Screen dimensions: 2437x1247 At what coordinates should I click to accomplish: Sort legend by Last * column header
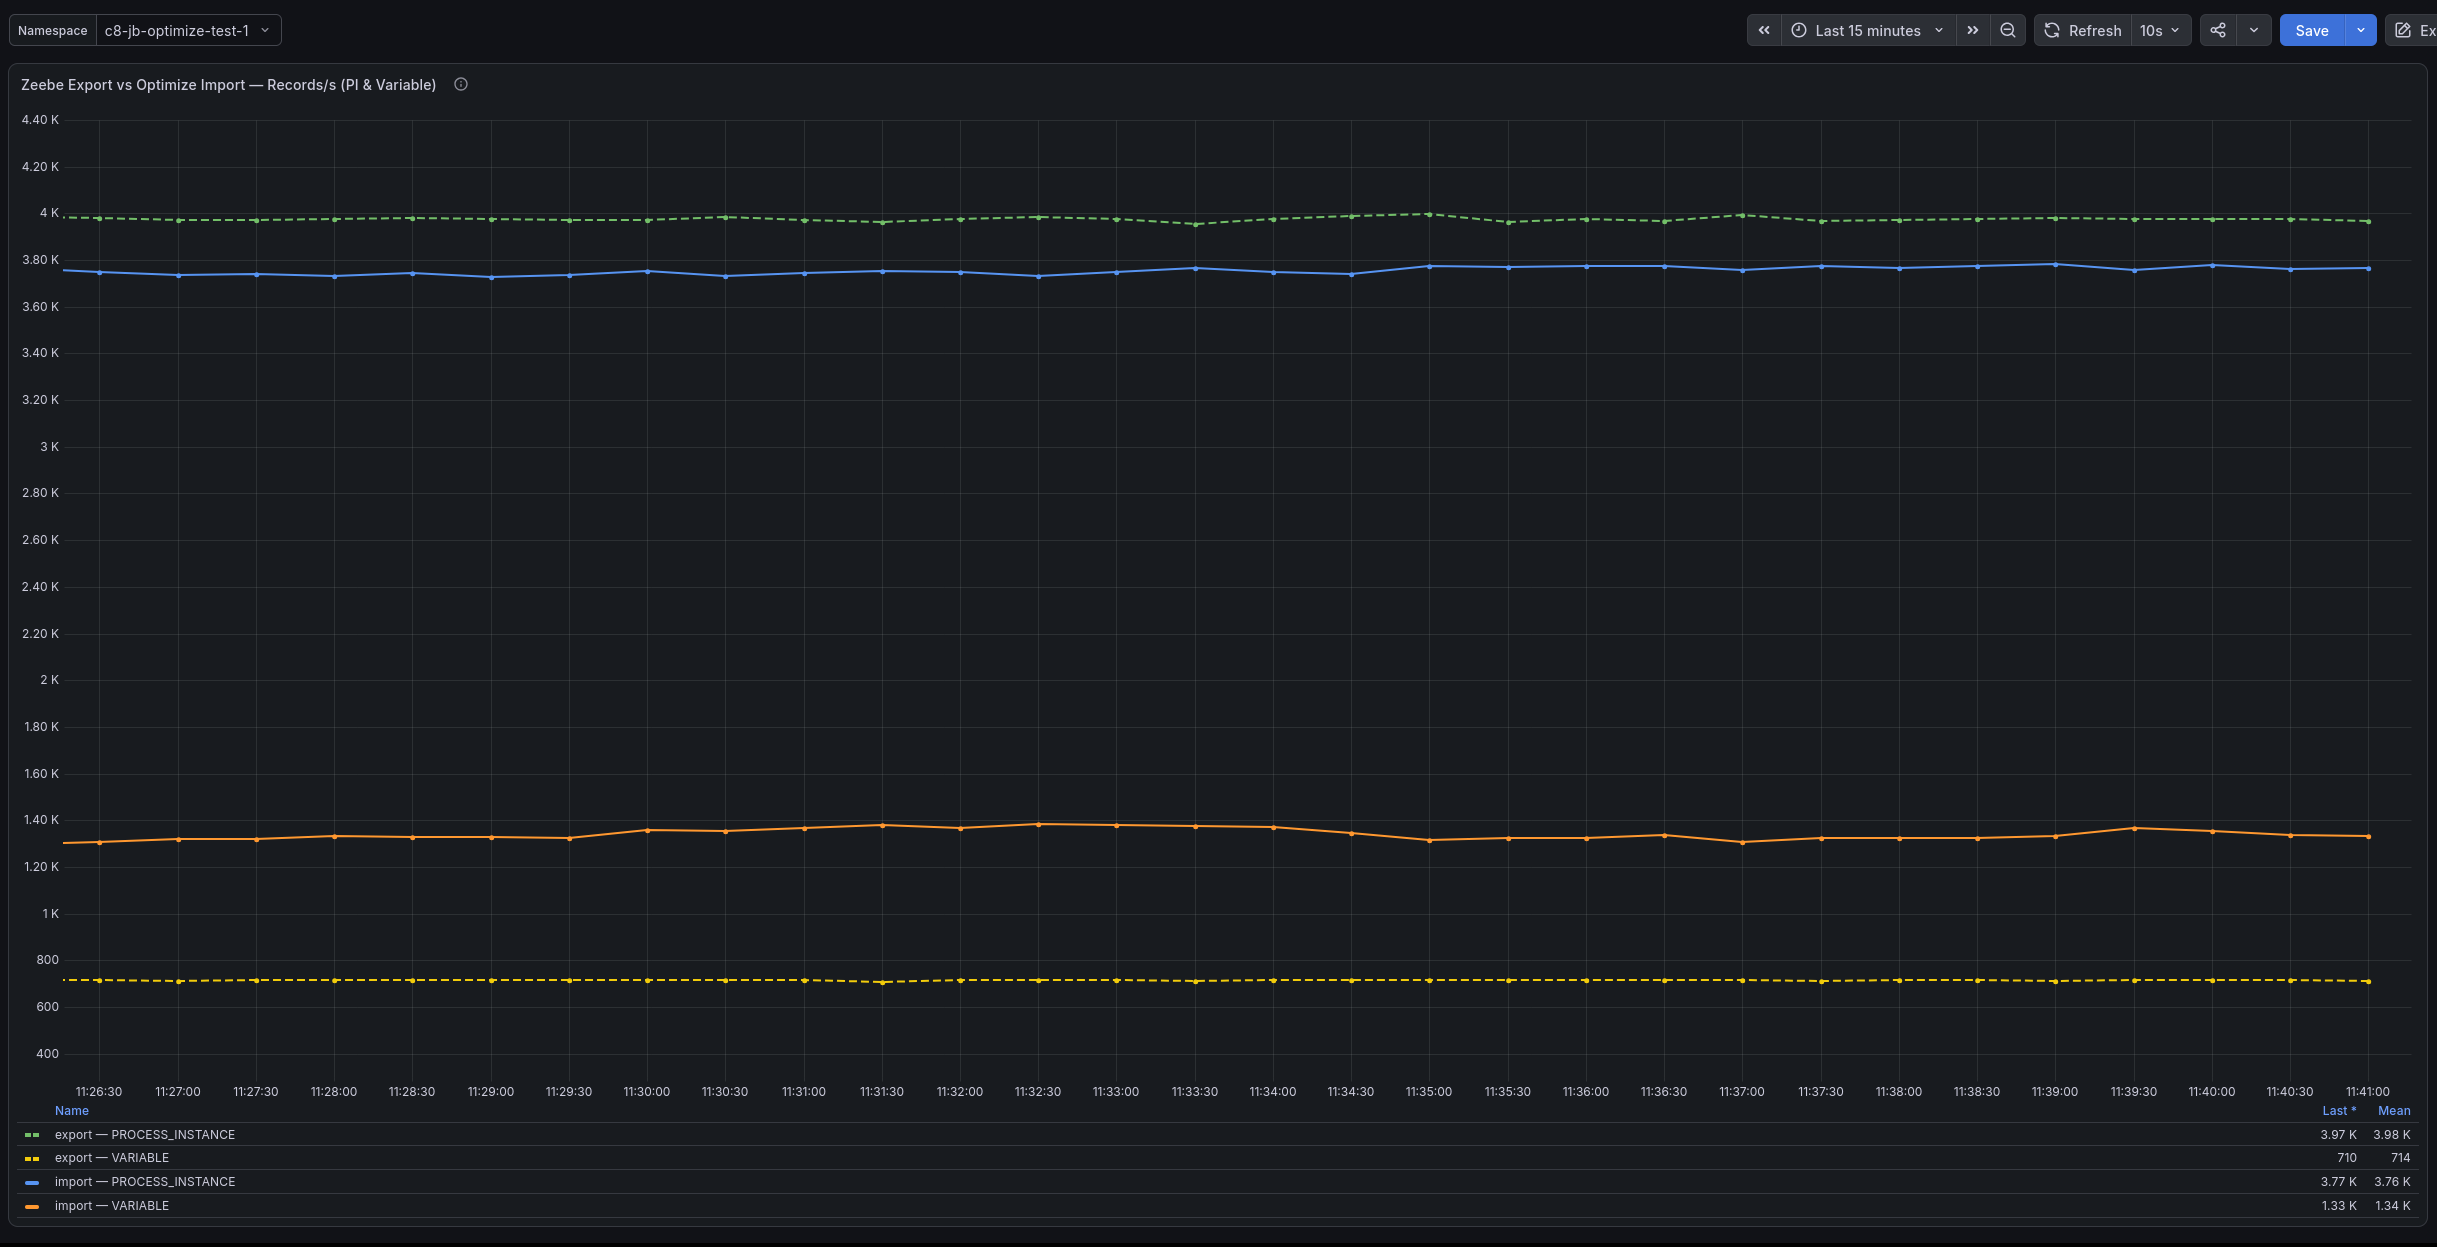2339,1110
